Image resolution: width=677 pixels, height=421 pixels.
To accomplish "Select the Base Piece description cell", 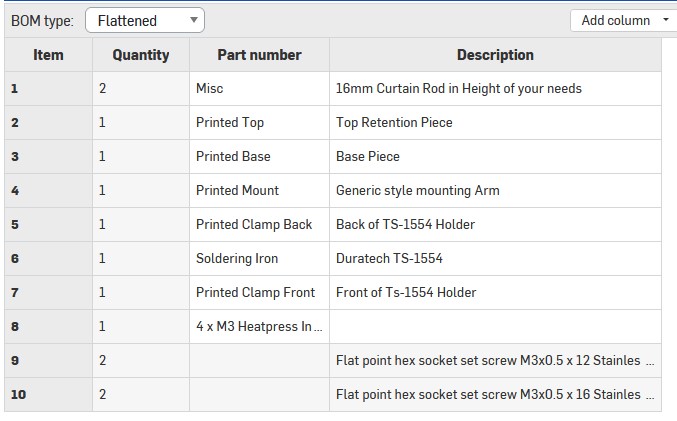I will (495, 156).
